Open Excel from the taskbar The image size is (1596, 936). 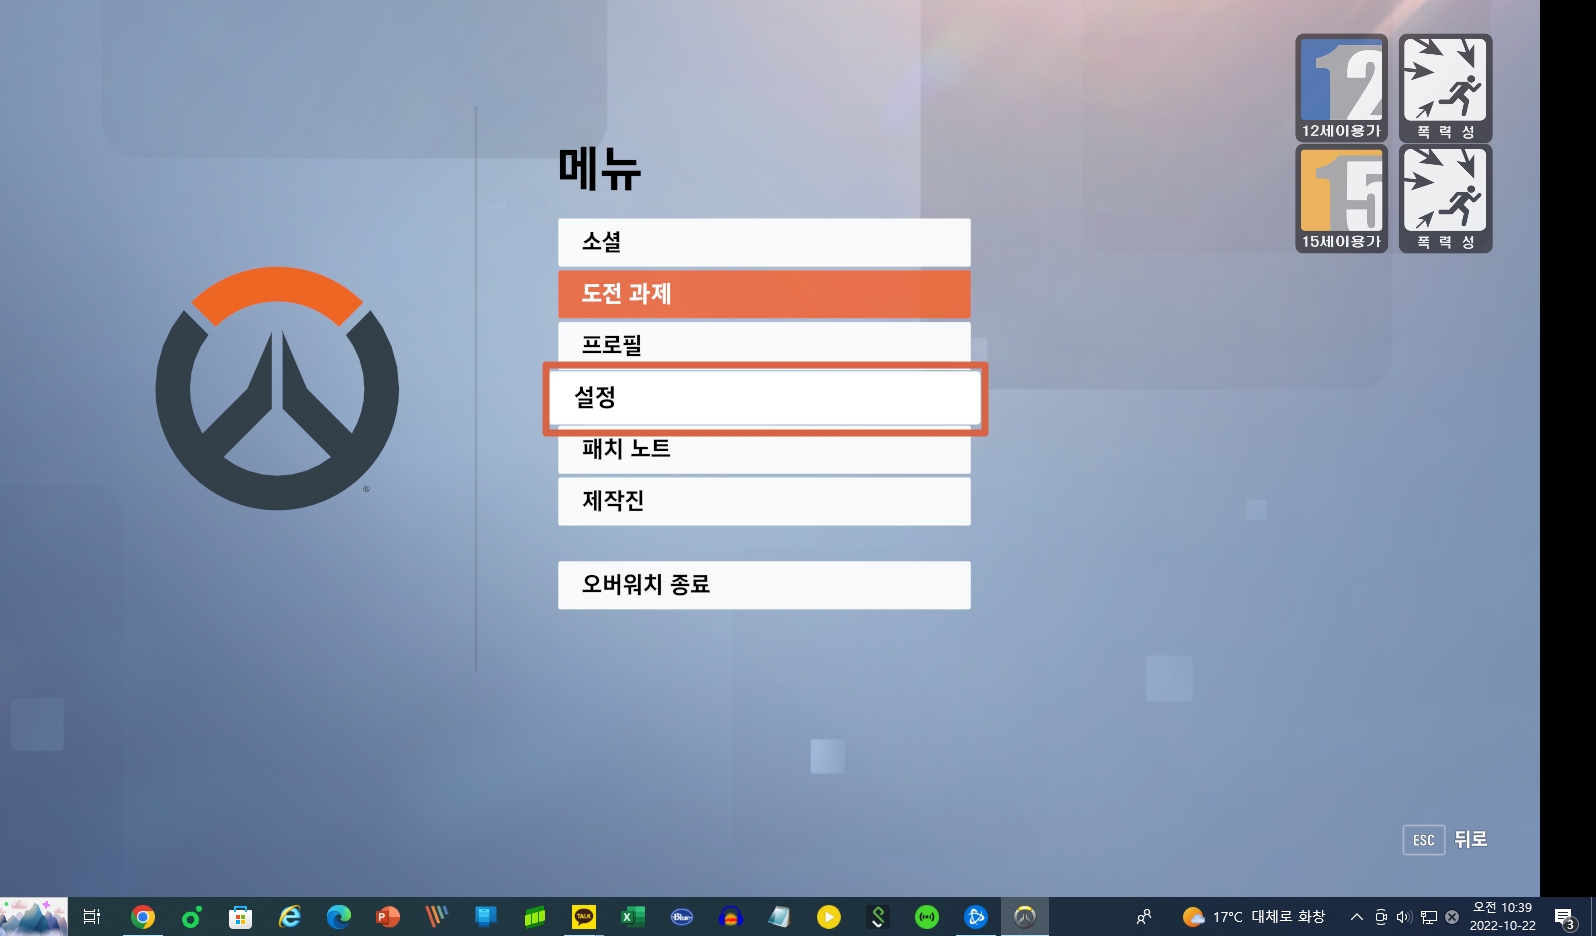pos(633,917)
